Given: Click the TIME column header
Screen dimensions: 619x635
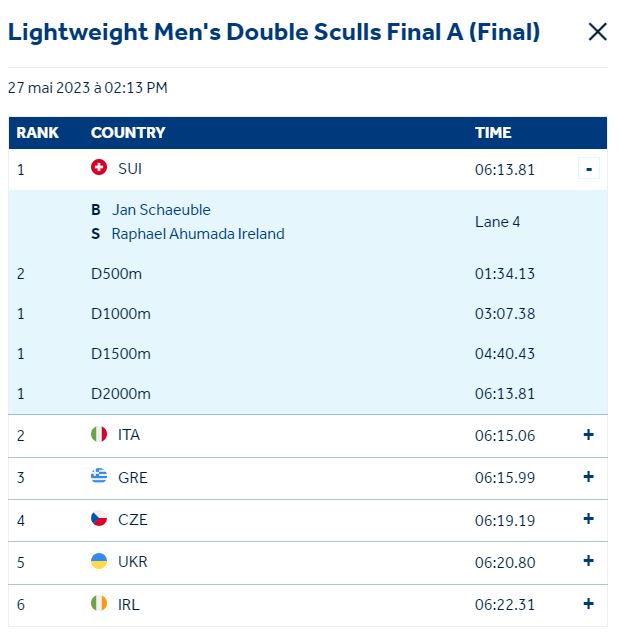Looking at the screenshot, I should (x=493, y=133).
